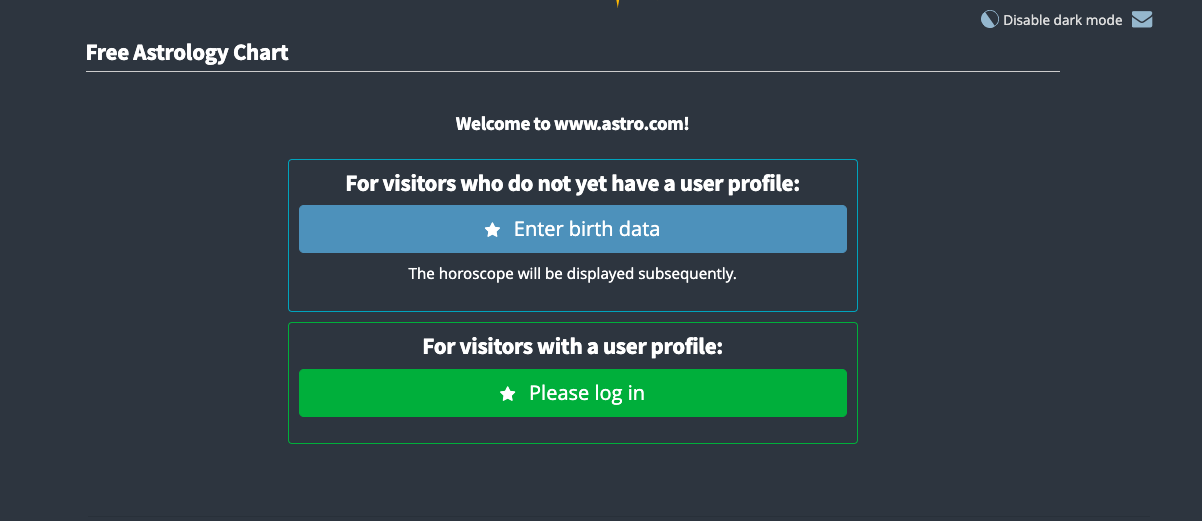Click the green-bordered login panel

coord(573,383)
